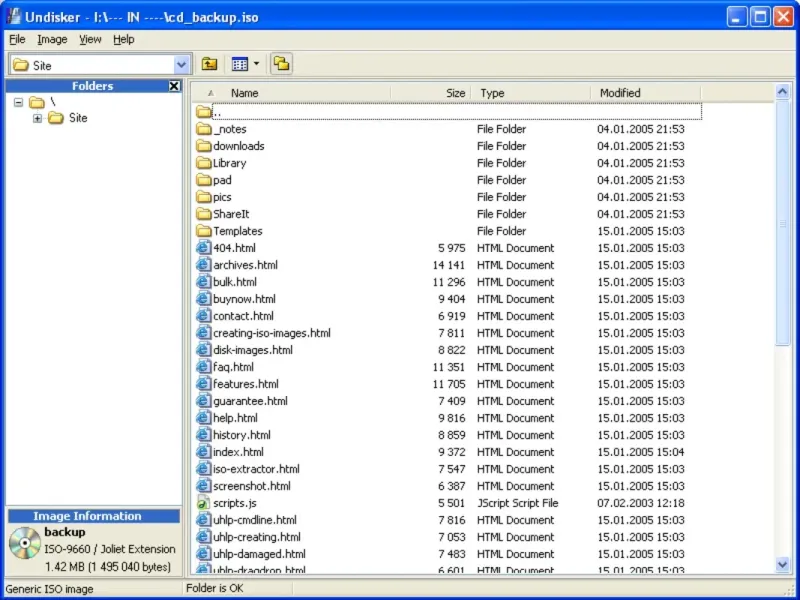Click the file list scroll down arrow
The height and width of the screenshot is (600, 800).
[783, 565]
